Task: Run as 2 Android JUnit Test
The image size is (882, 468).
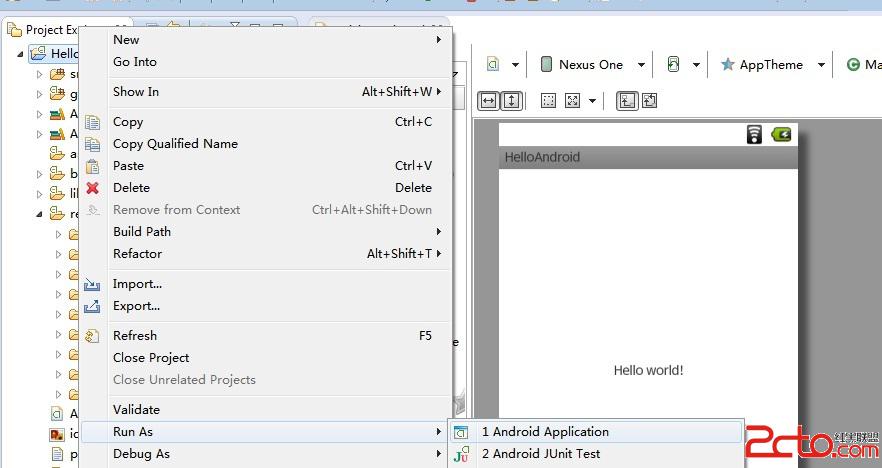Action: [596, 454]
